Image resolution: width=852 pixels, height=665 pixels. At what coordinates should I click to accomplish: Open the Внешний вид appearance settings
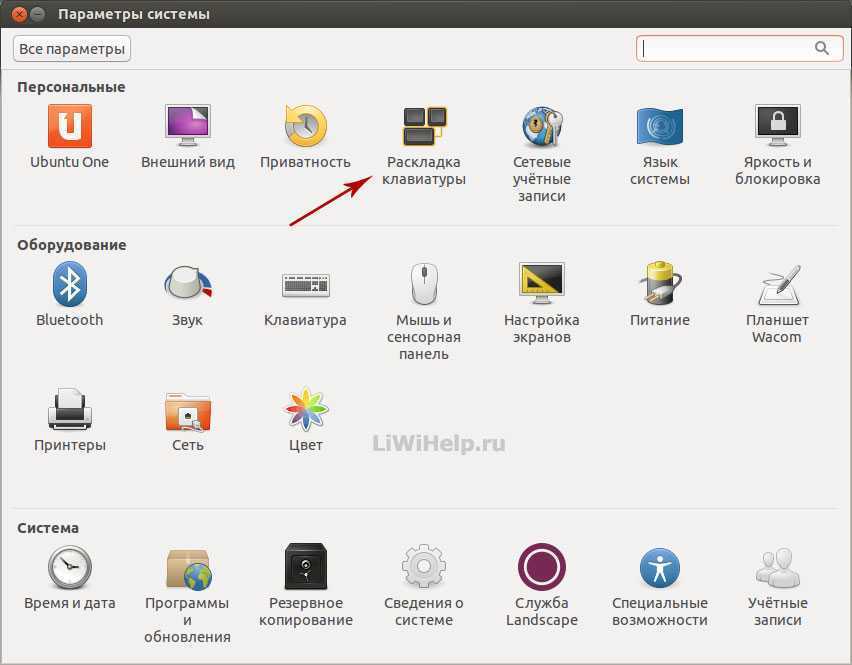pyautogui.click(x=187, y=128)
